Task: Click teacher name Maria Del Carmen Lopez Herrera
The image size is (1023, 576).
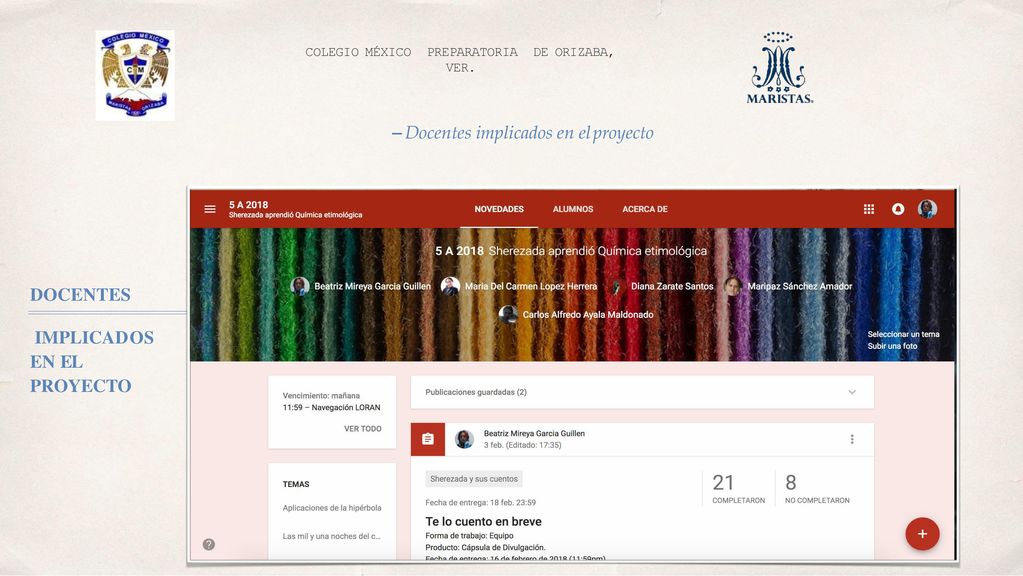Action: pyautogui.click(x=531, y=286)
